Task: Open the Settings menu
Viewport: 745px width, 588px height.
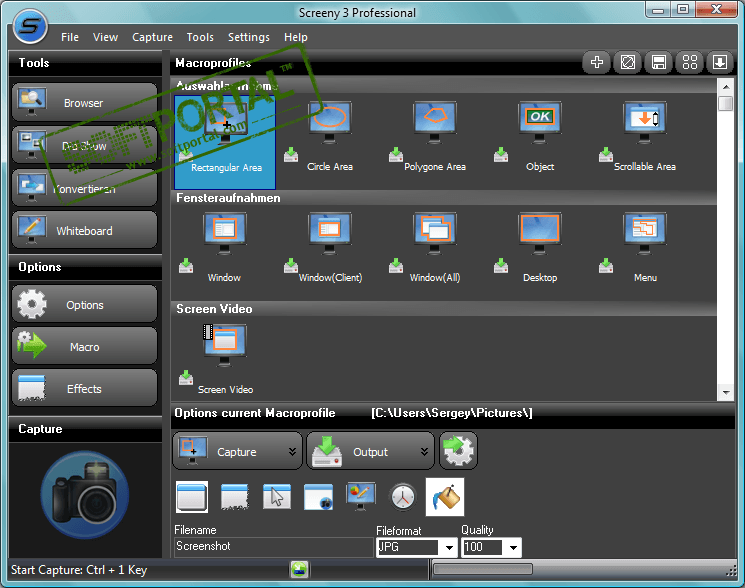Action: 248,37
